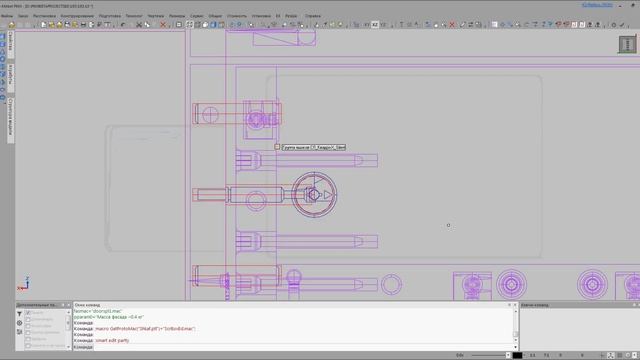Create a new document via the blank page icon
640x360 pixels.
(44, 25)
